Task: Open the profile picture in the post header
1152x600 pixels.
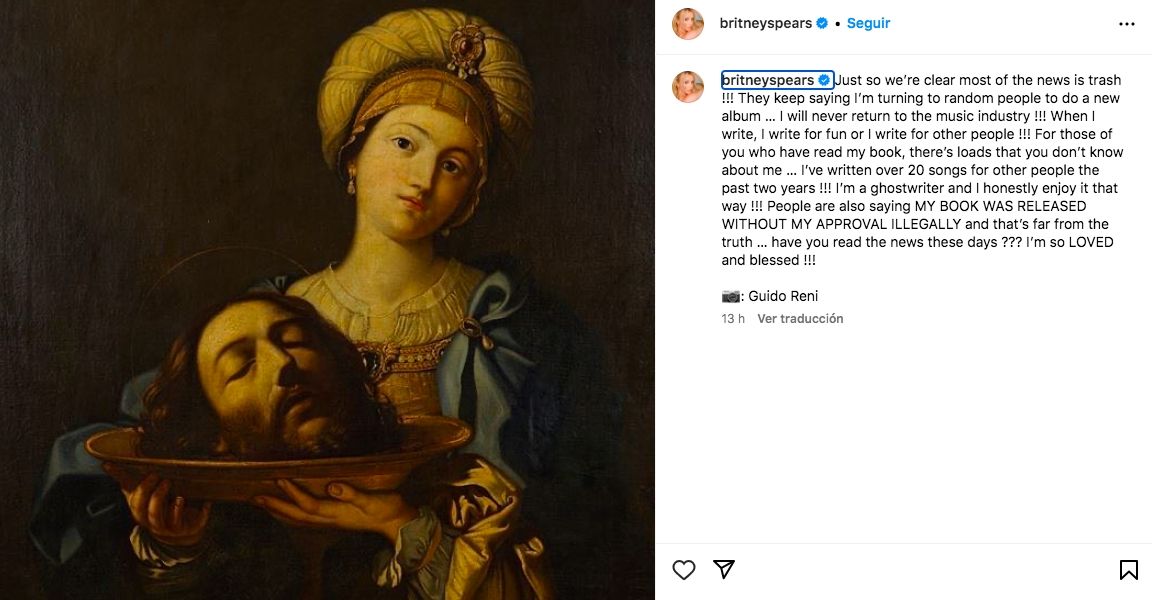Action: (x=688, y=23)
